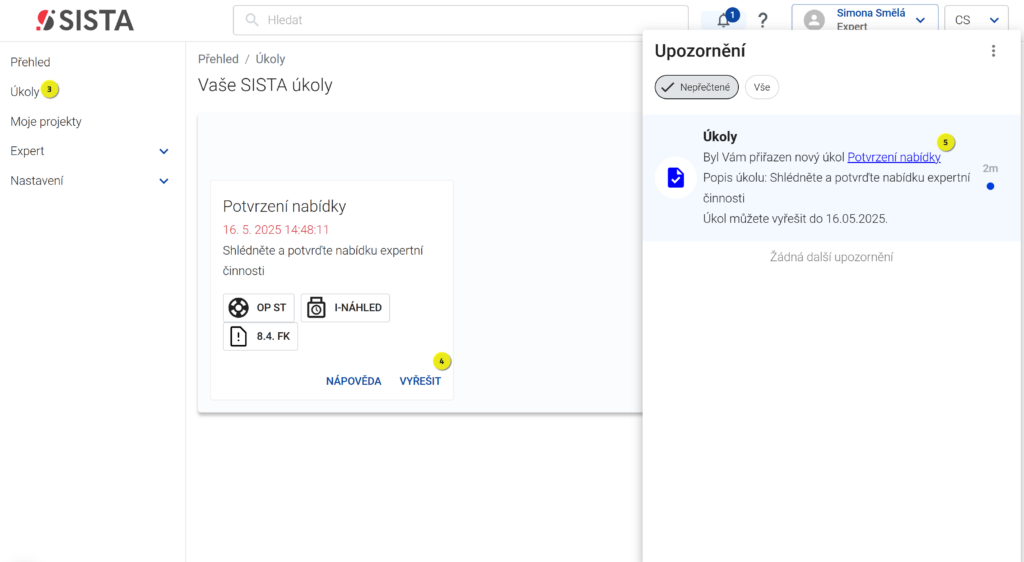
Task: Open help via the question mark icon
Action: 762,20
